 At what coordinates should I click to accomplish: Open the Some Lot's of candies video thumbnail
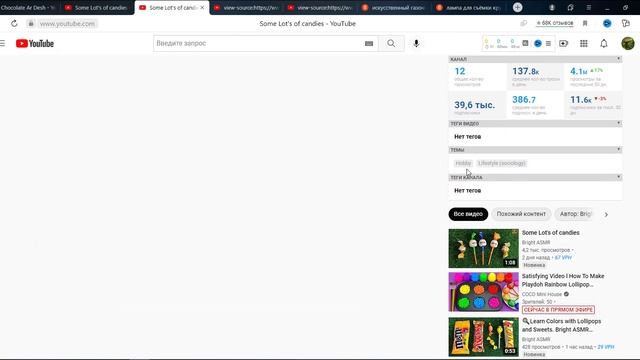[x=483, y=248]
